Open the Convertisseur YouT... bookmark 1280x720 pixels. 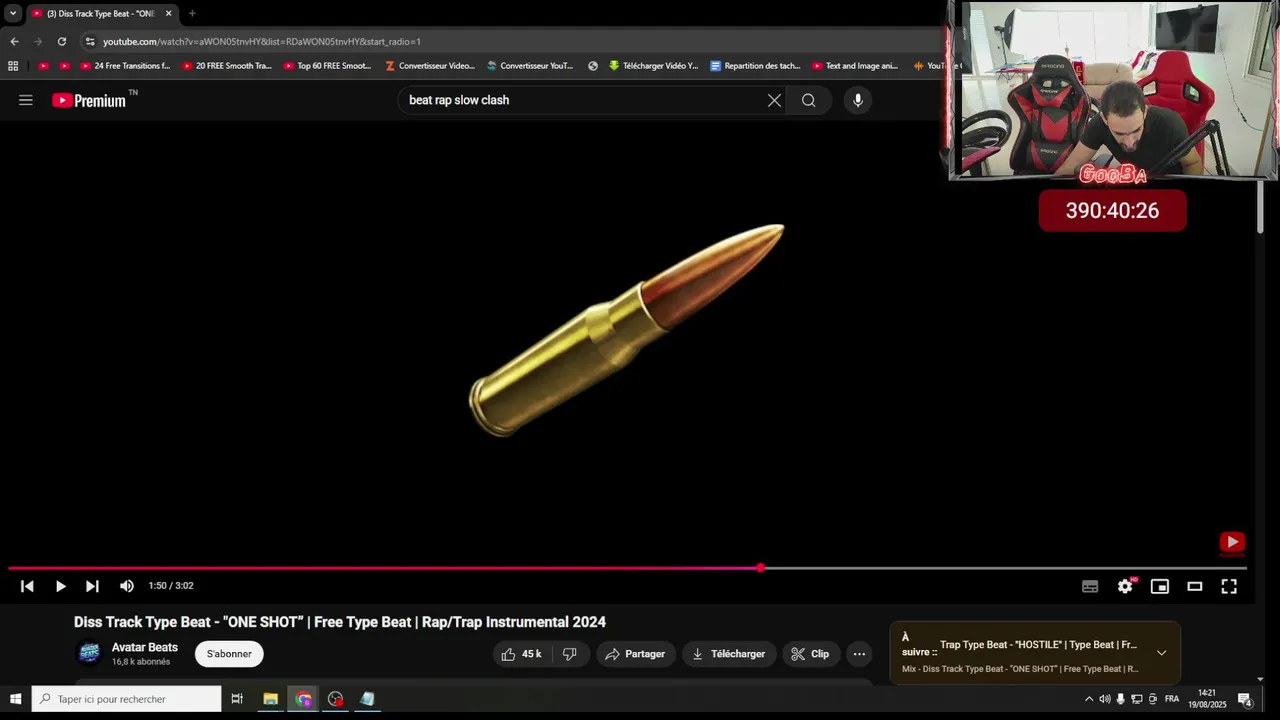[x=530, y=66]
